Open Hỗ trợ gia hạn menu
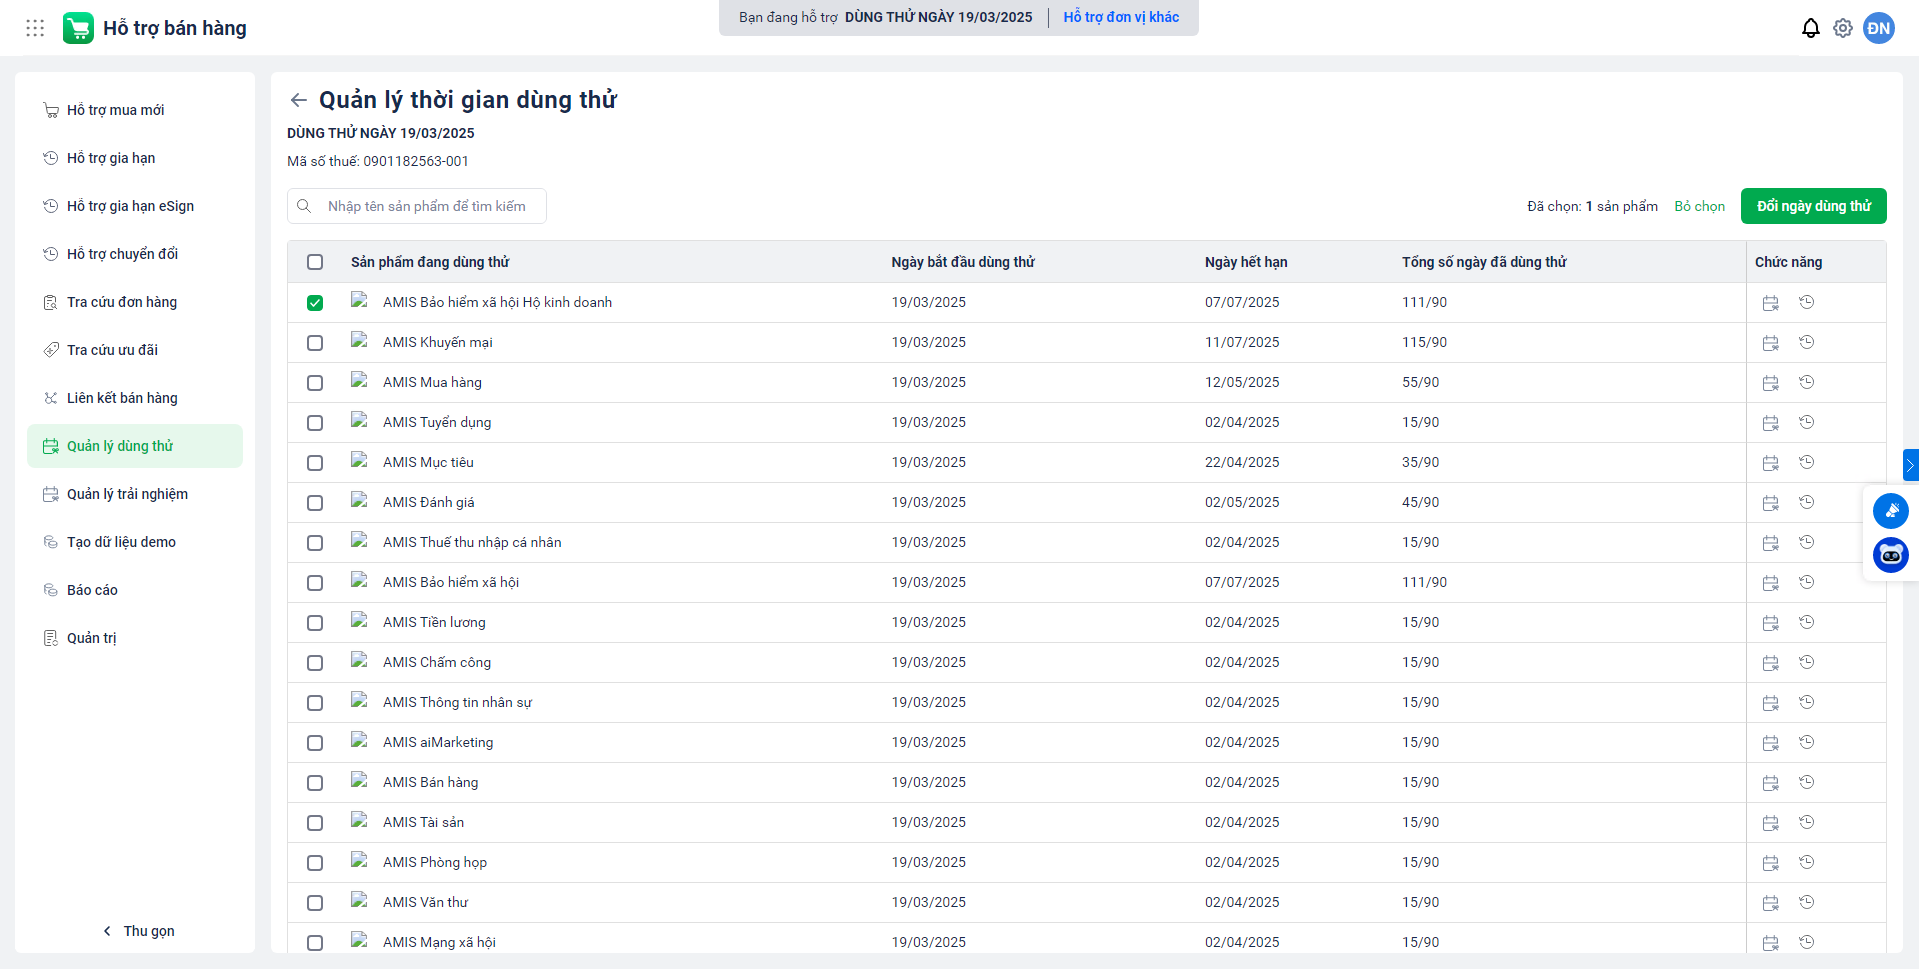The image size is (1919, 969). 135,158
